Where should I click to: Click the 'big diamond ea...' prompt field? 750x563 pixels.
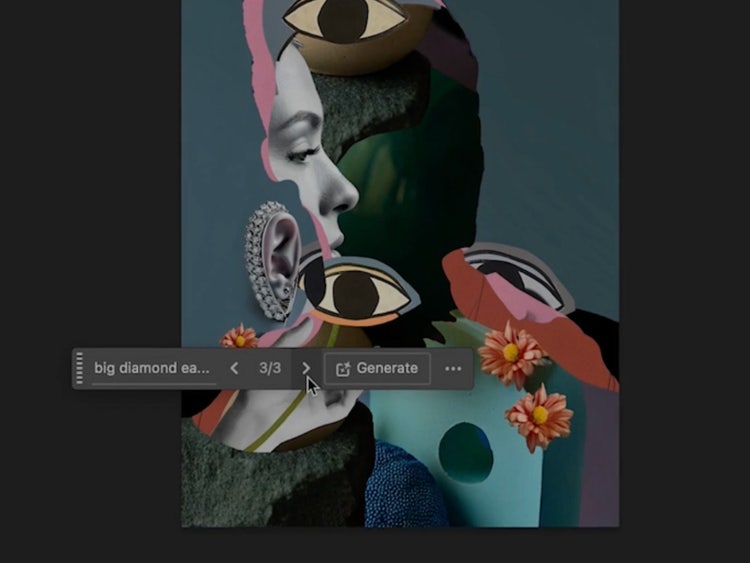coord(153,368)
